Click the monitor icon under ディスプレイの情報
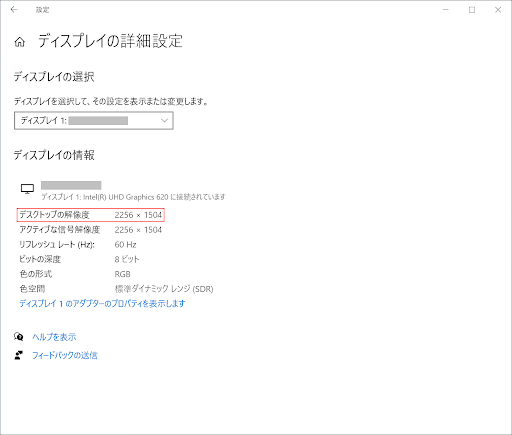This screenshot has width=512, height=435. [x=27, y=189]
